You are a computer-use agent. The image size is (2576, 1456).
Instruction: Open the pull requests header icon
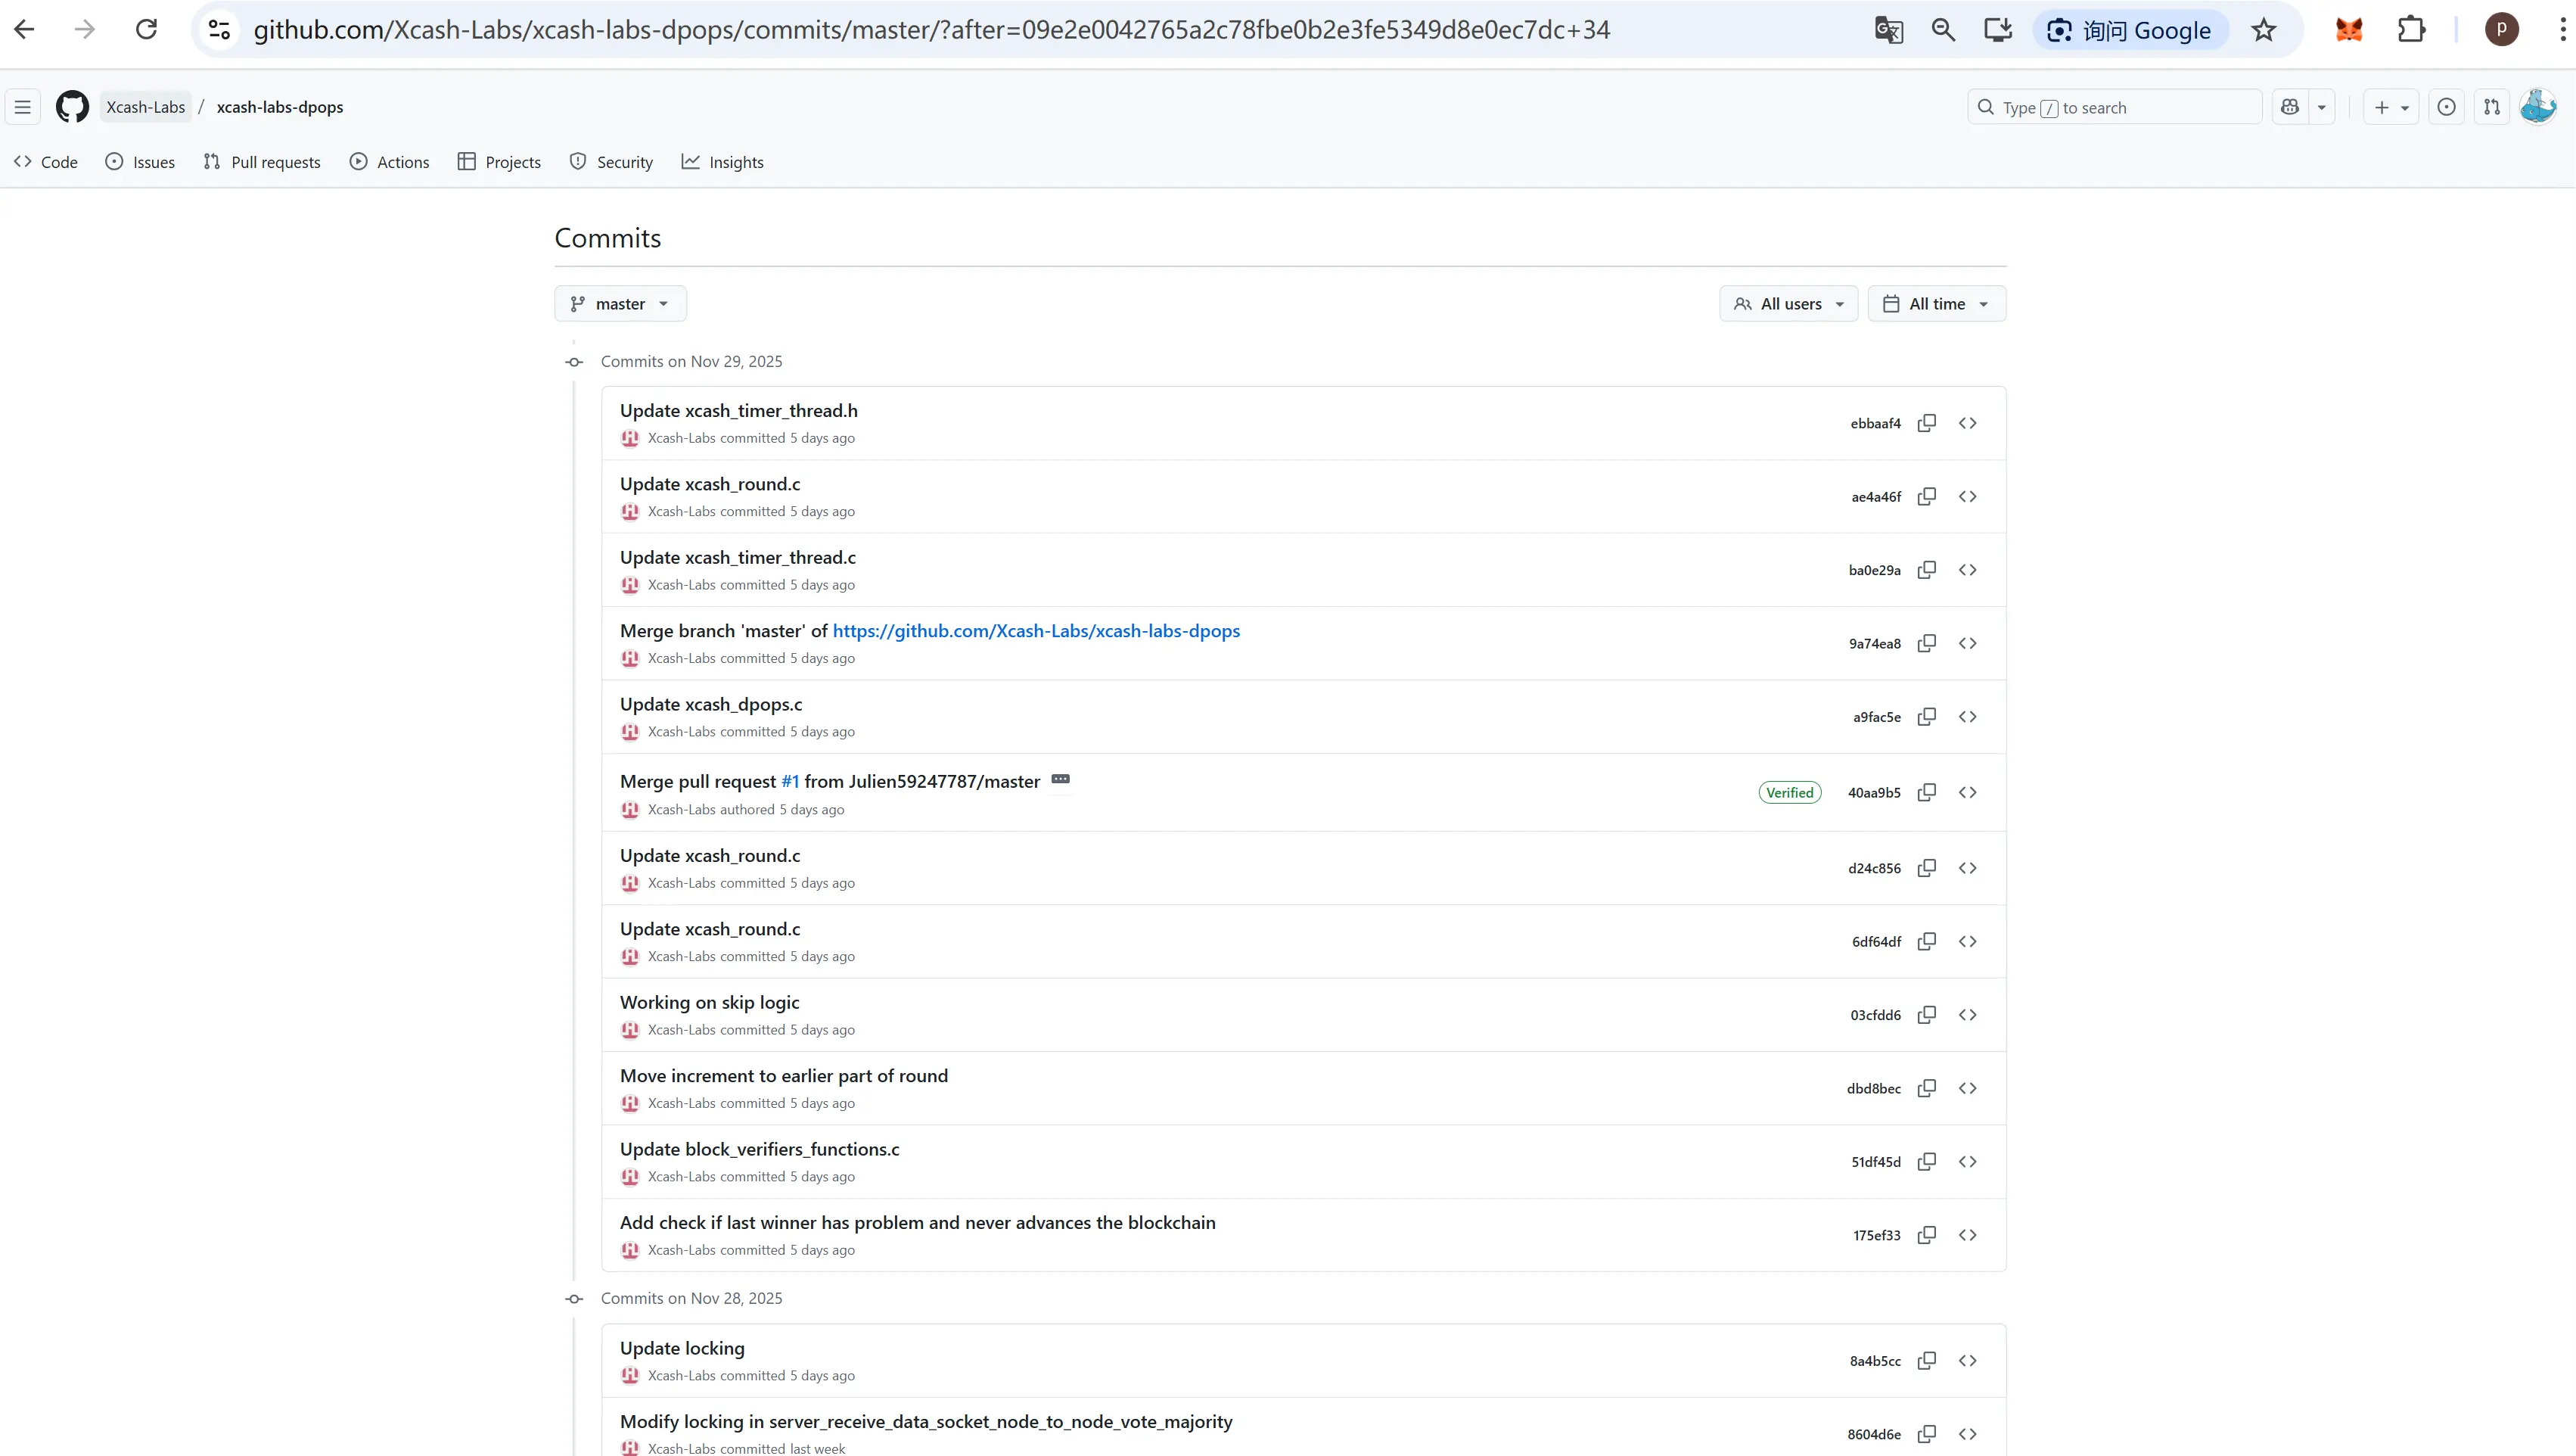(2492, 107)
